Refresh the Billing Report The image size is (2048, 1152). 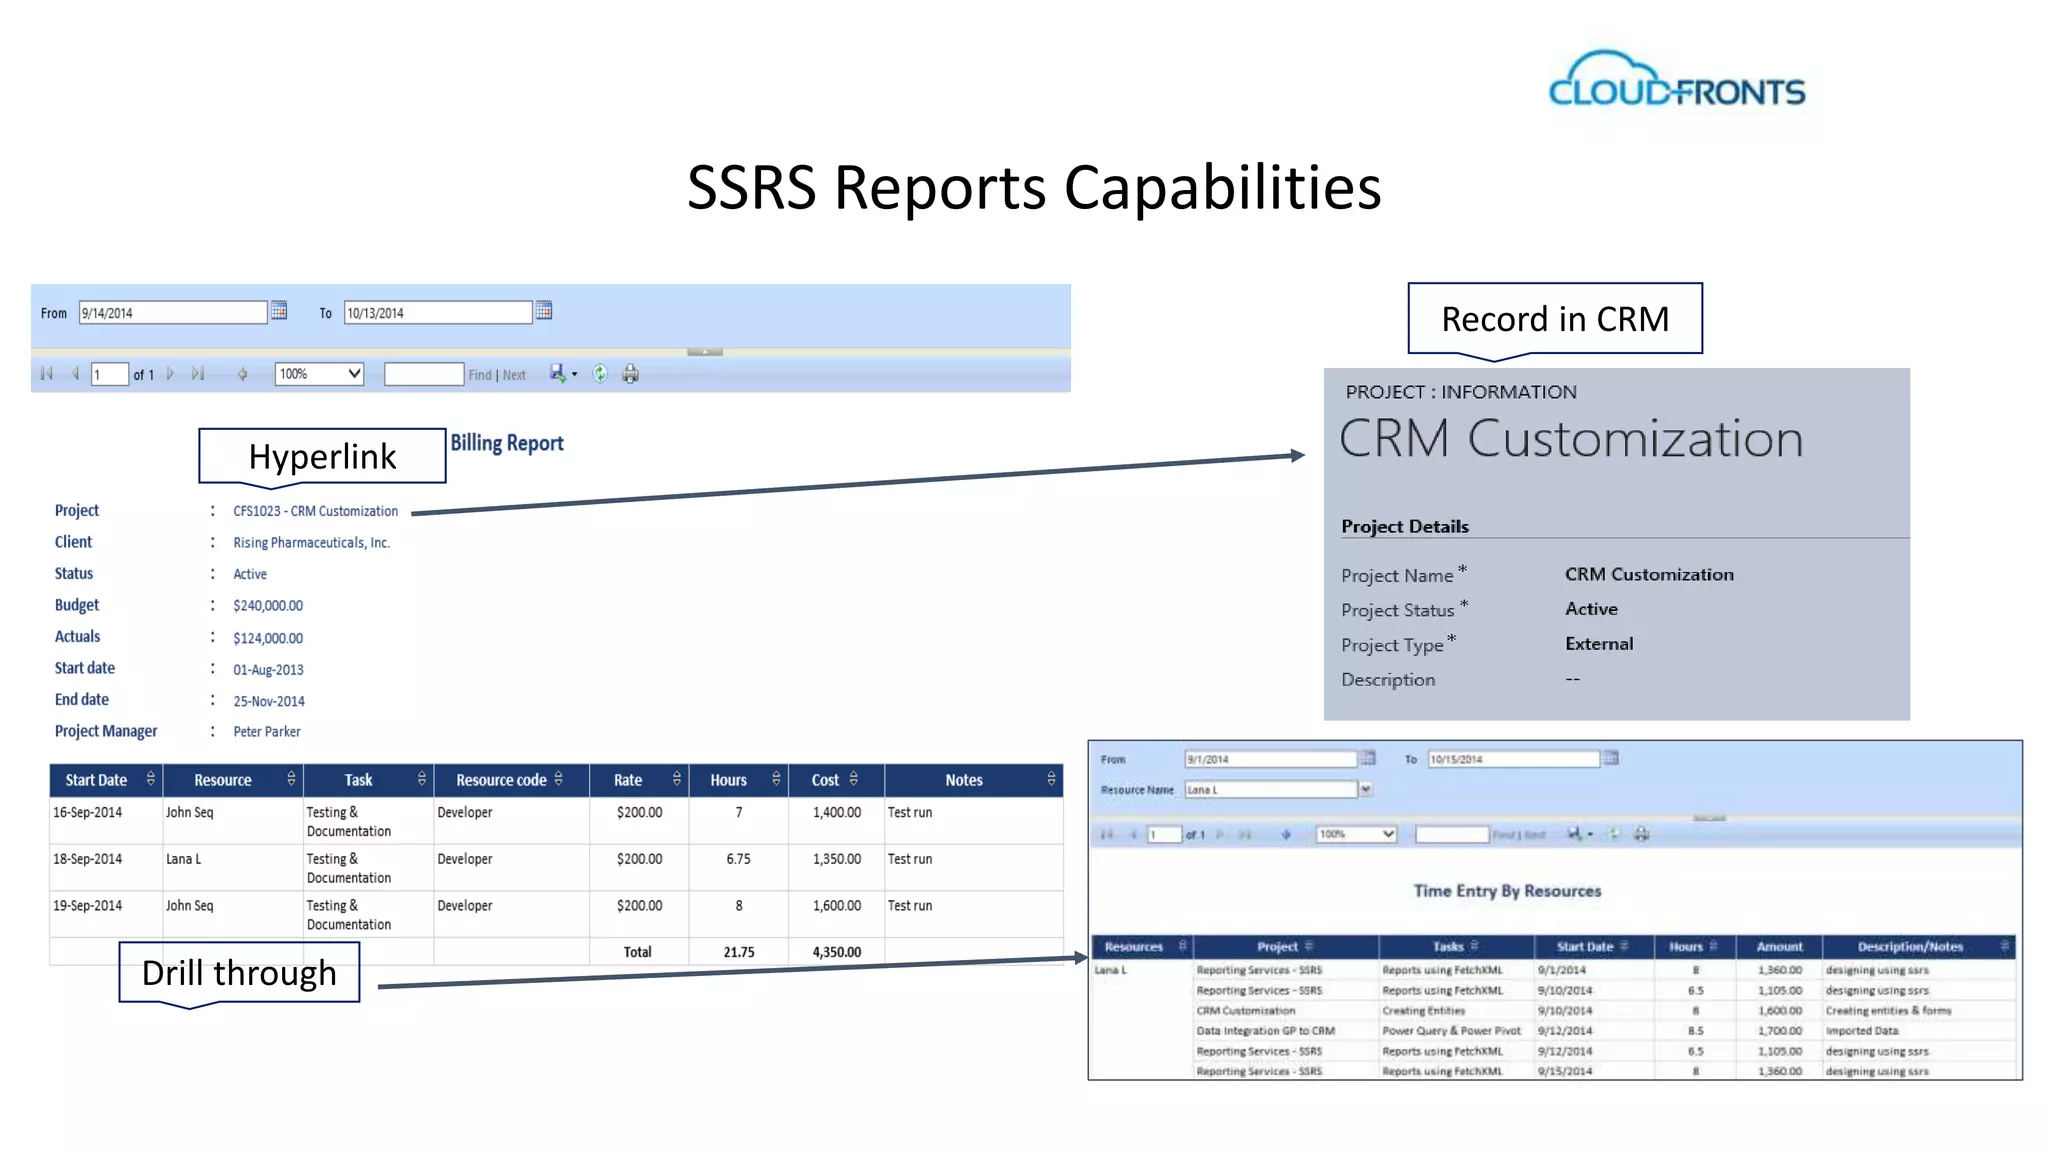tap(600, 374)
